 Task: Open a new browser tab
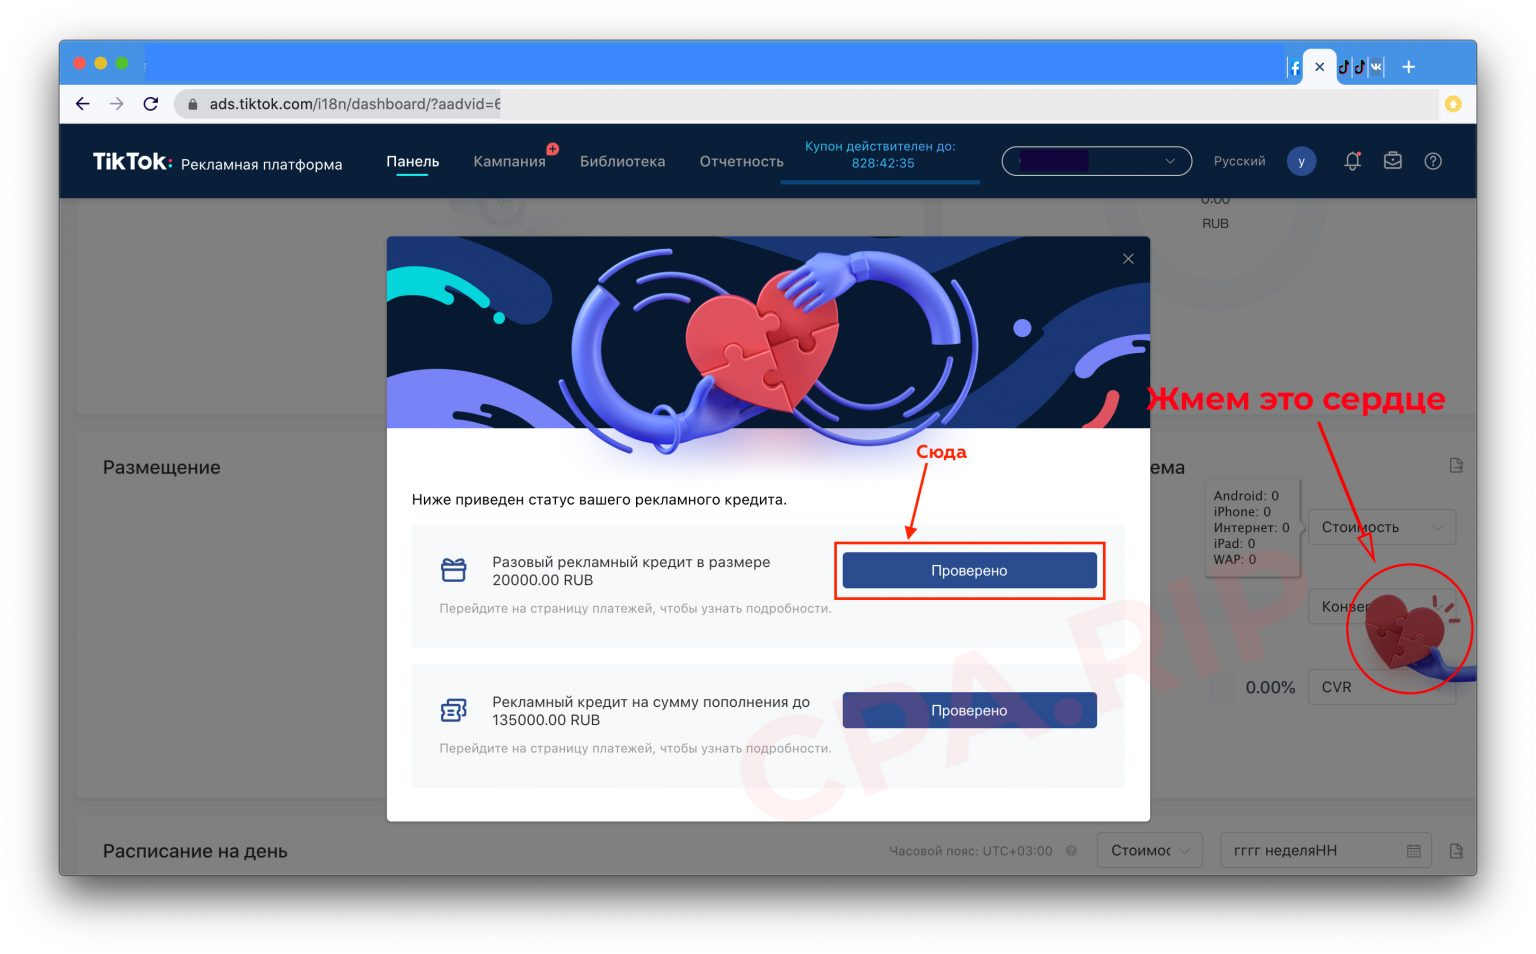[1408, 67]
